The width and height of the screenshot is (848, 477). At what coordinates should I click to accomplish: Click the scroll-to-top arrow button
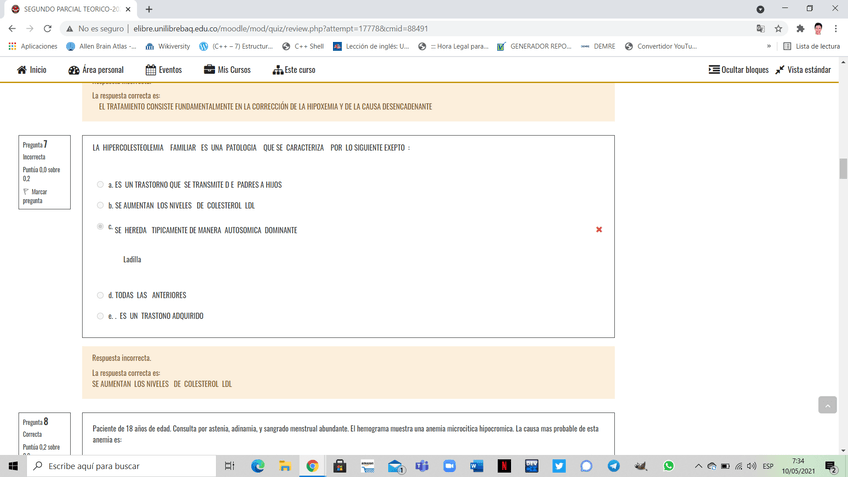(827, 405)
